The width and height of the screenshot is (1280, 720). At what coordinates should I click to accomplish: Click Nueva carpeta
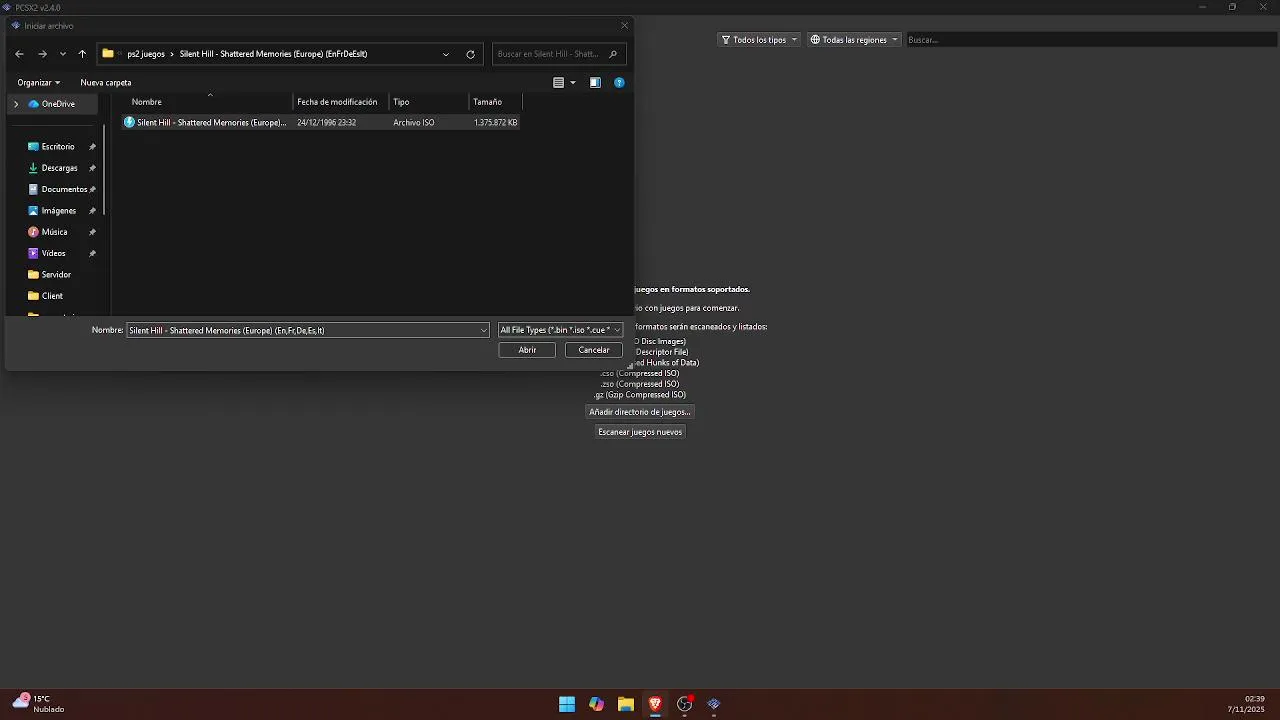[106, 83]
